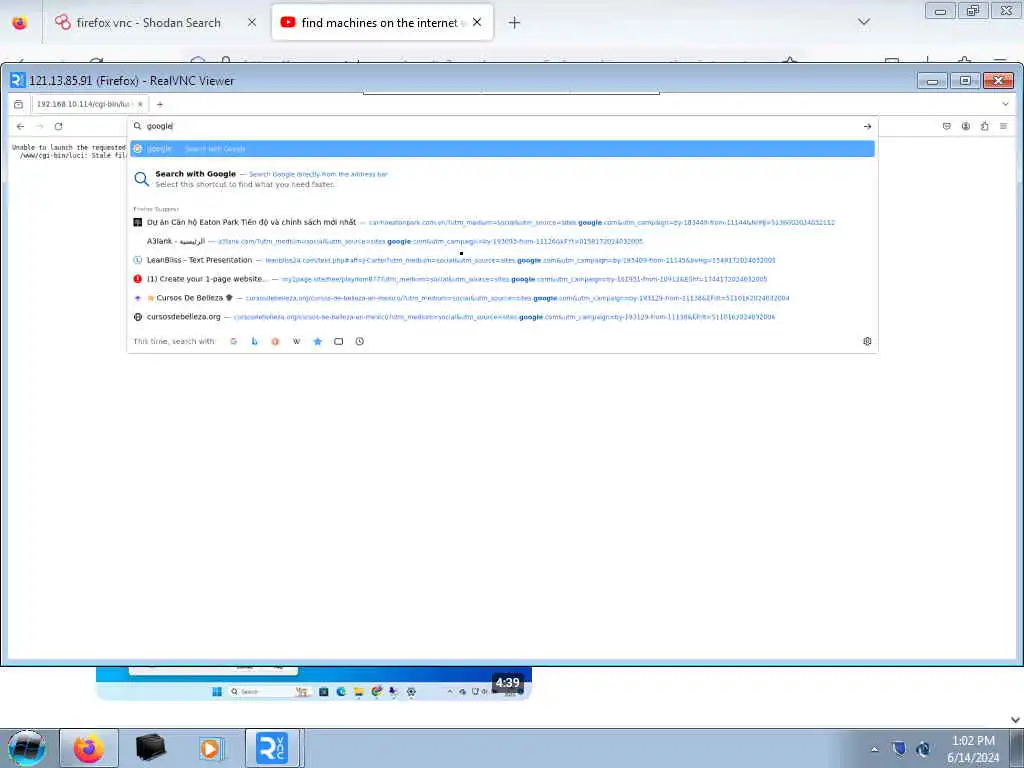1024x768 pixels.
Task: Click forward arrow in remote Firefox toolbar
Action: pyautogui.click(x=39, y=126)
